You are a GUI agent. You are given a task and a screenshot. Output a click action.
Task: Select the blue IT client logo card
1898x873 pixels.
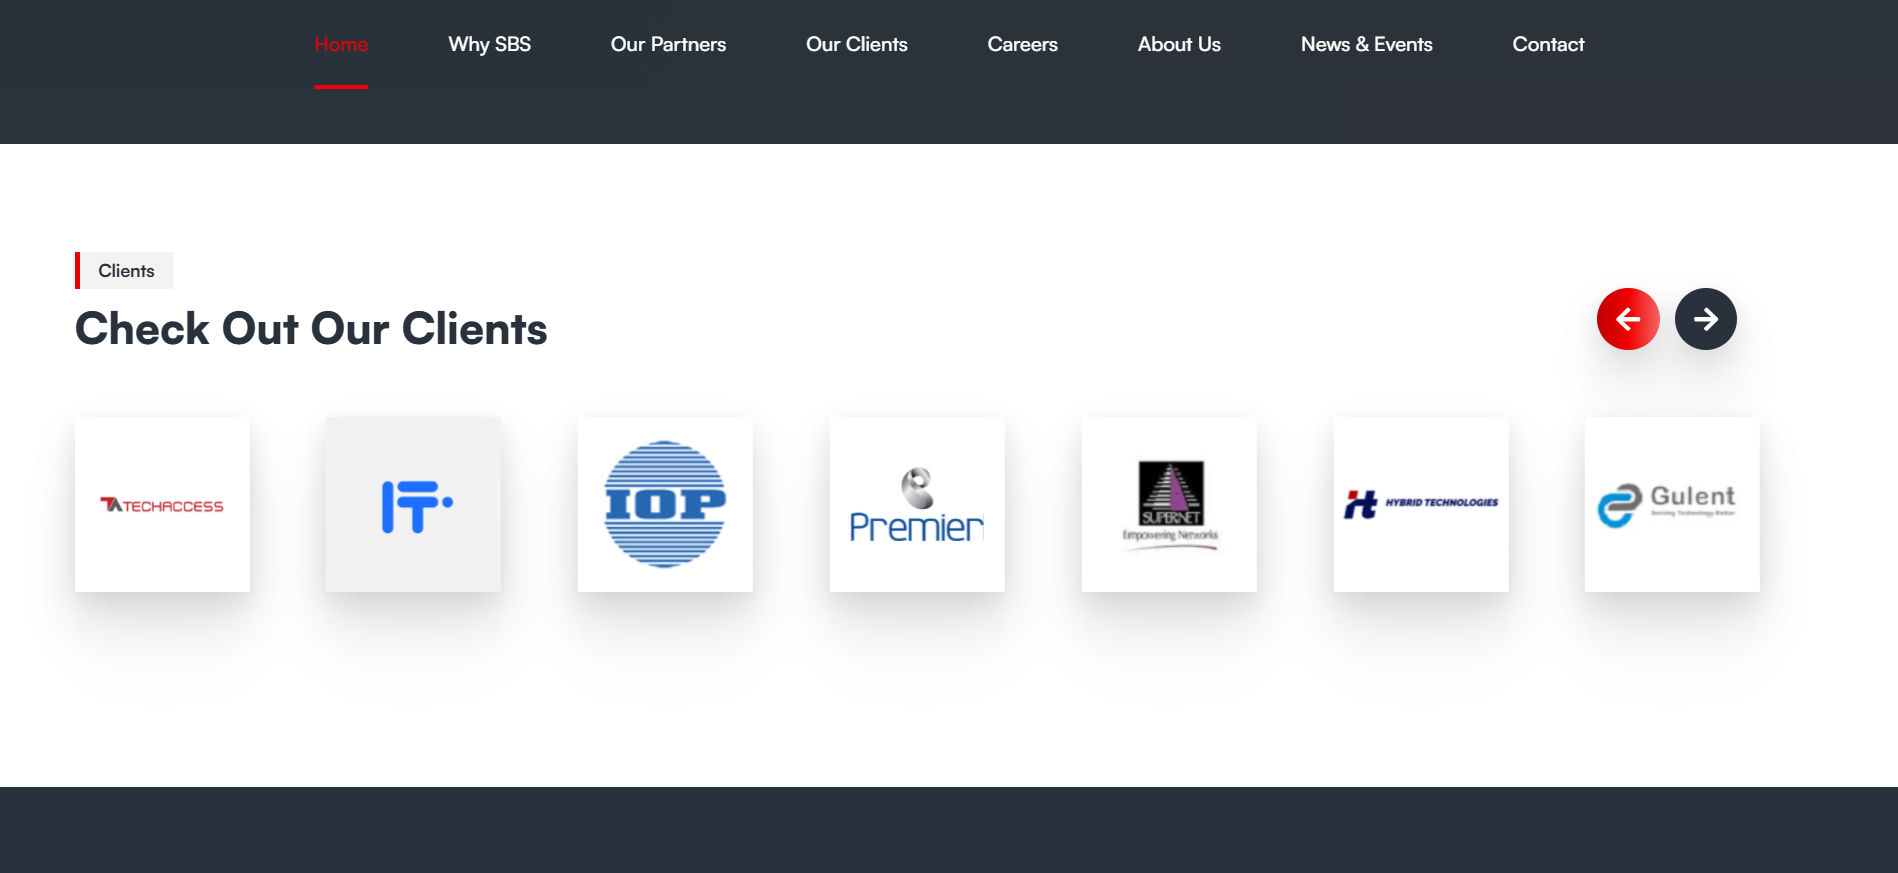coord(413,505)
